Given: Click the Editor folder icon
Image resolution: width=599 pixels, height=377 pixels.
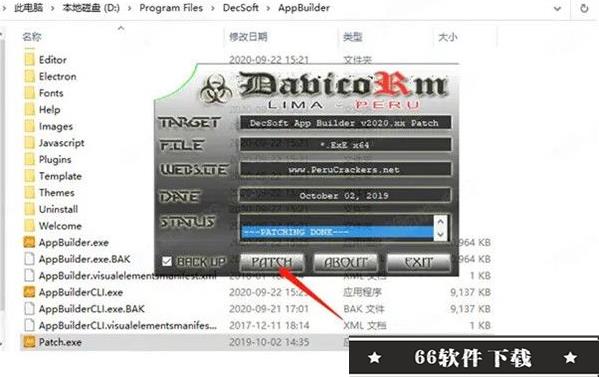Looking at the screenshot, I should point(29,60).
